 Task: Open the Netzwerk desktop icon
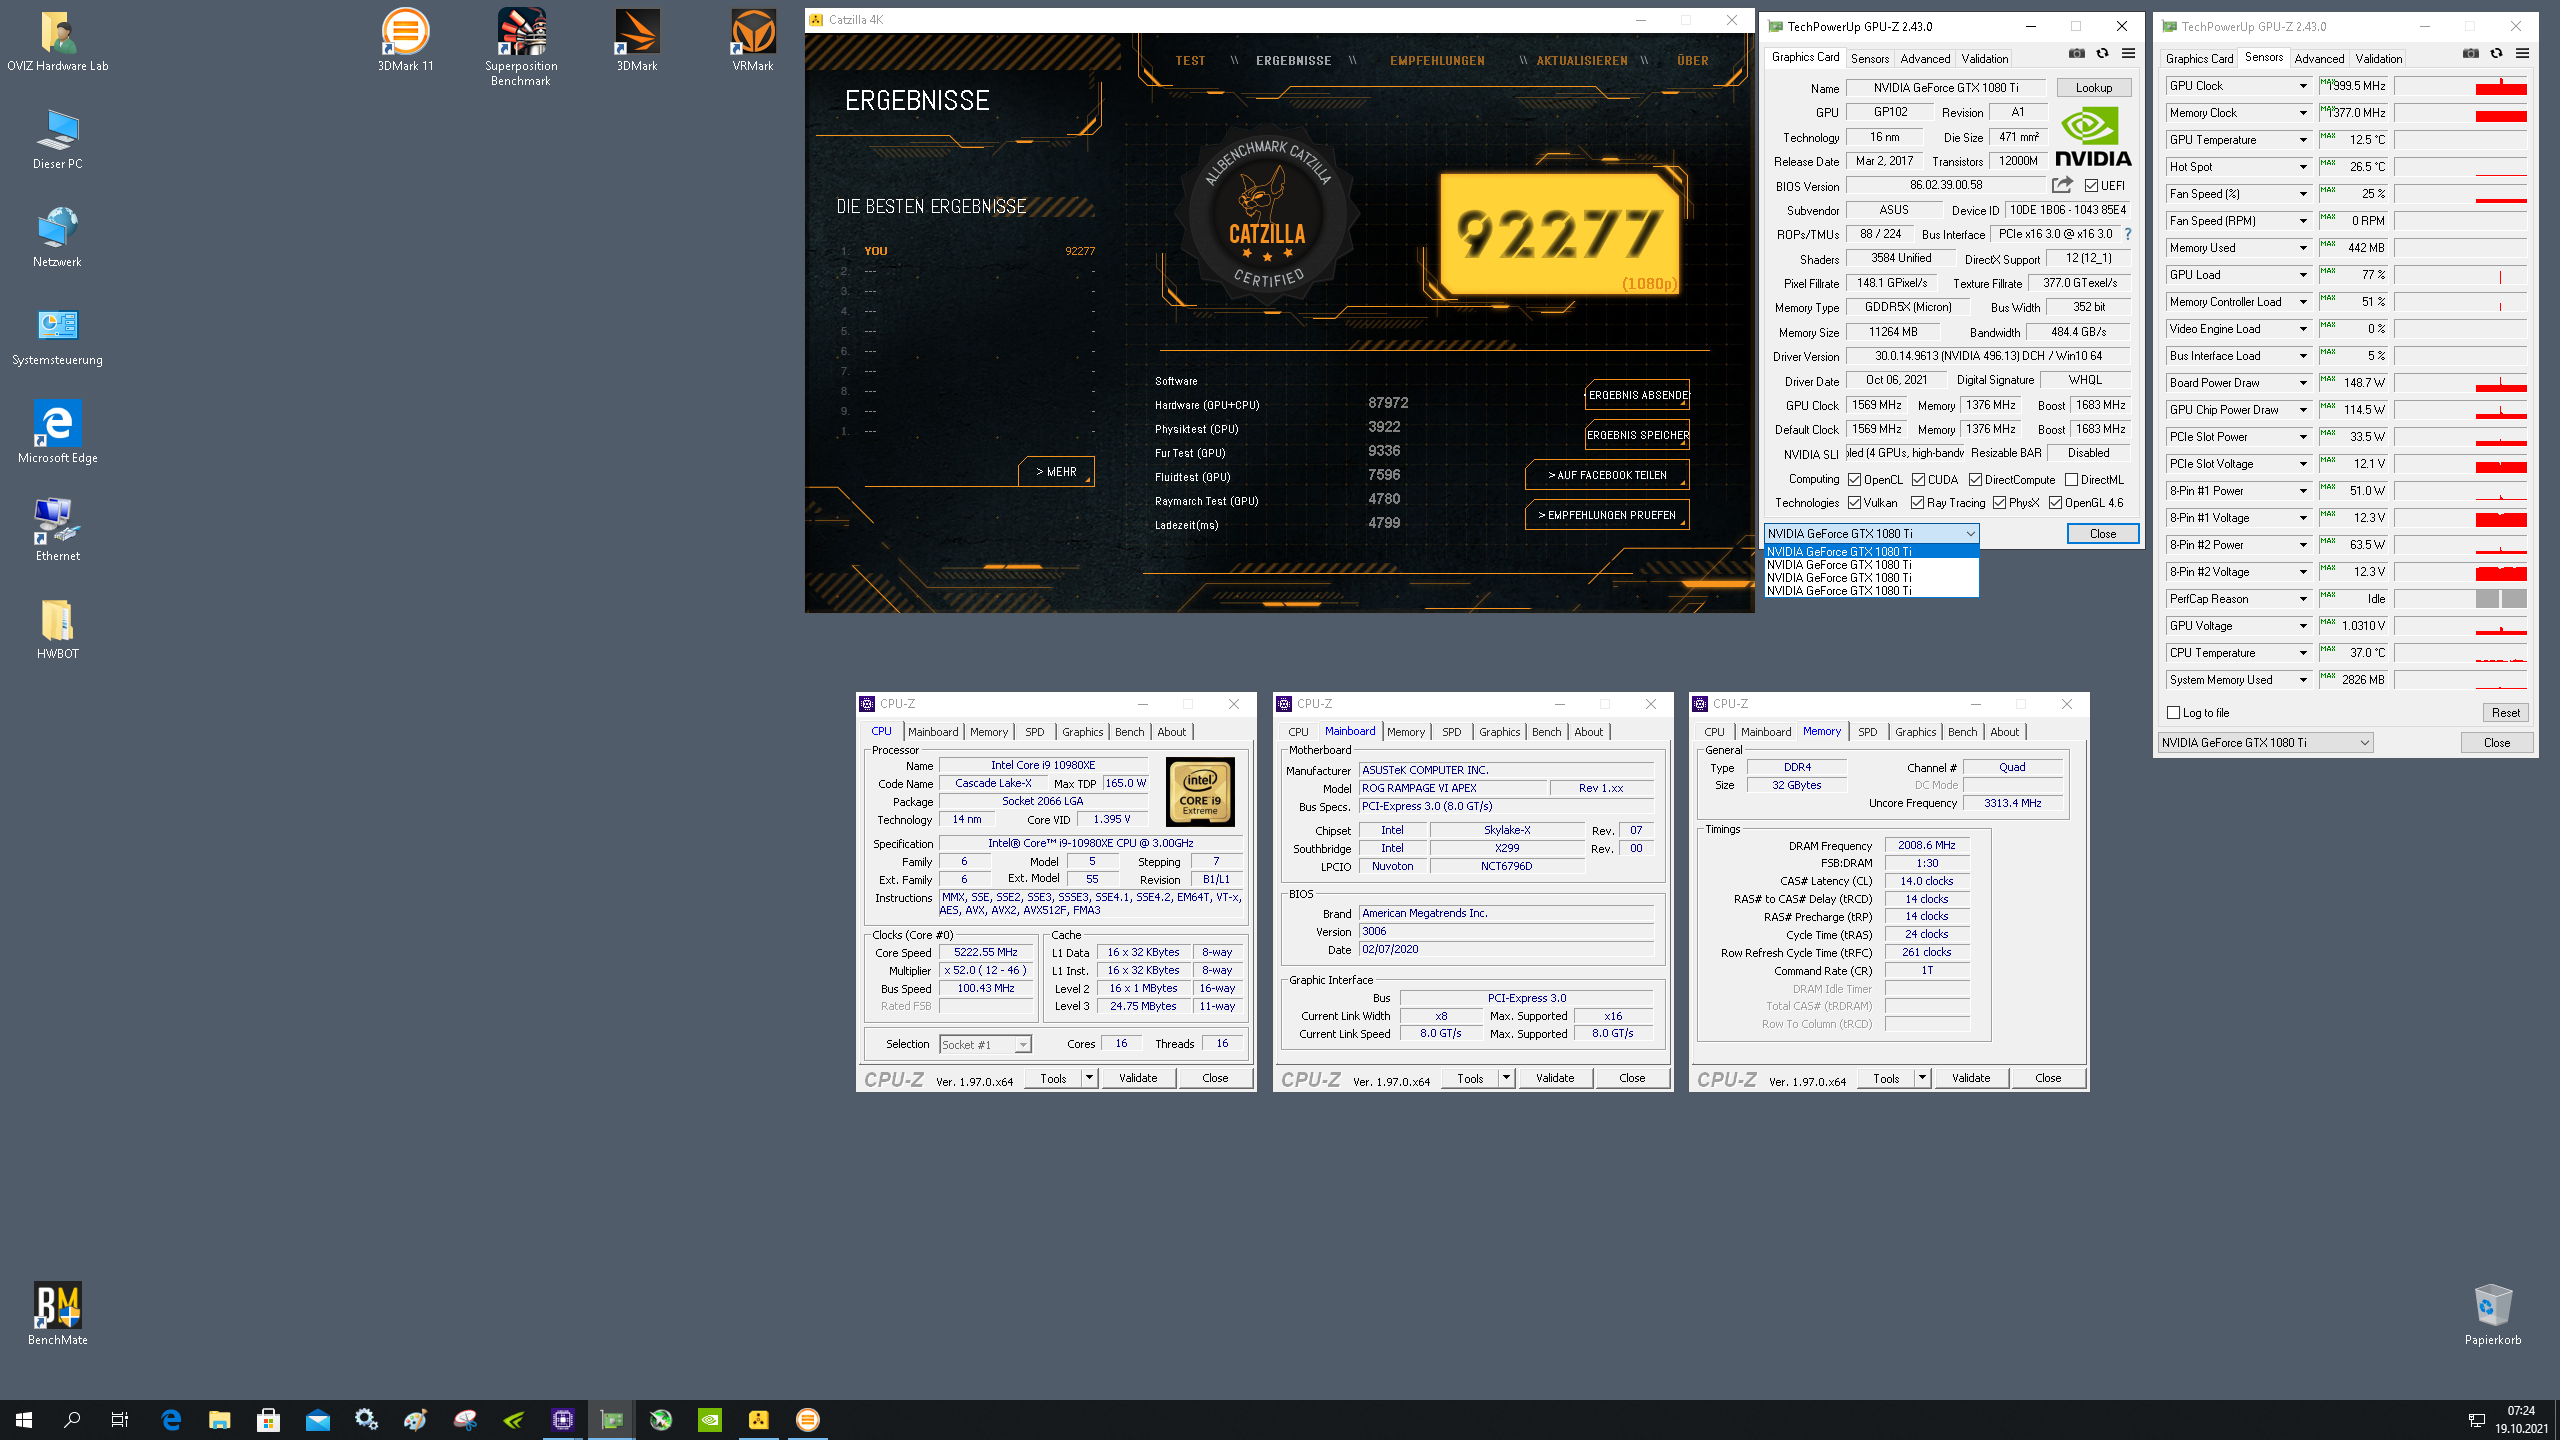tap(58, 236)
